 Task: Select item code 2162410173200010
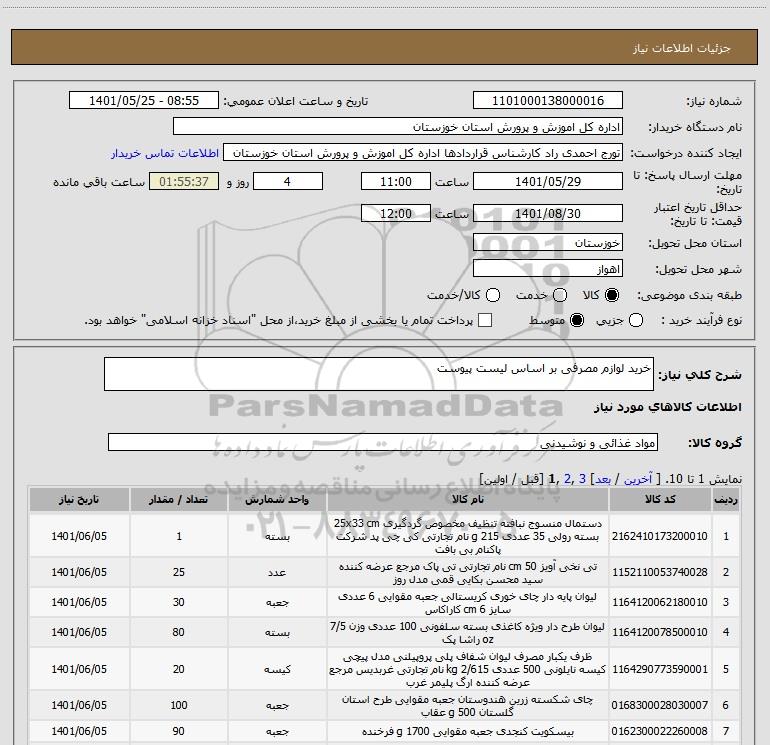coord(660,536)
